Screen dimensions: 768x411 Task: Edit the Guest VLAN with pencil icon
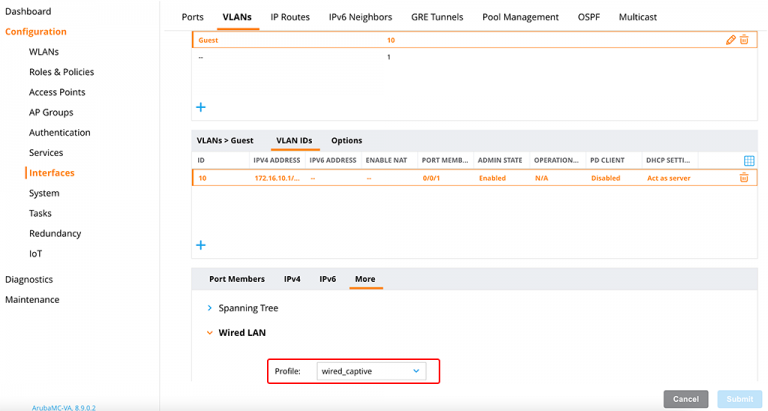(x=730, y=40)
